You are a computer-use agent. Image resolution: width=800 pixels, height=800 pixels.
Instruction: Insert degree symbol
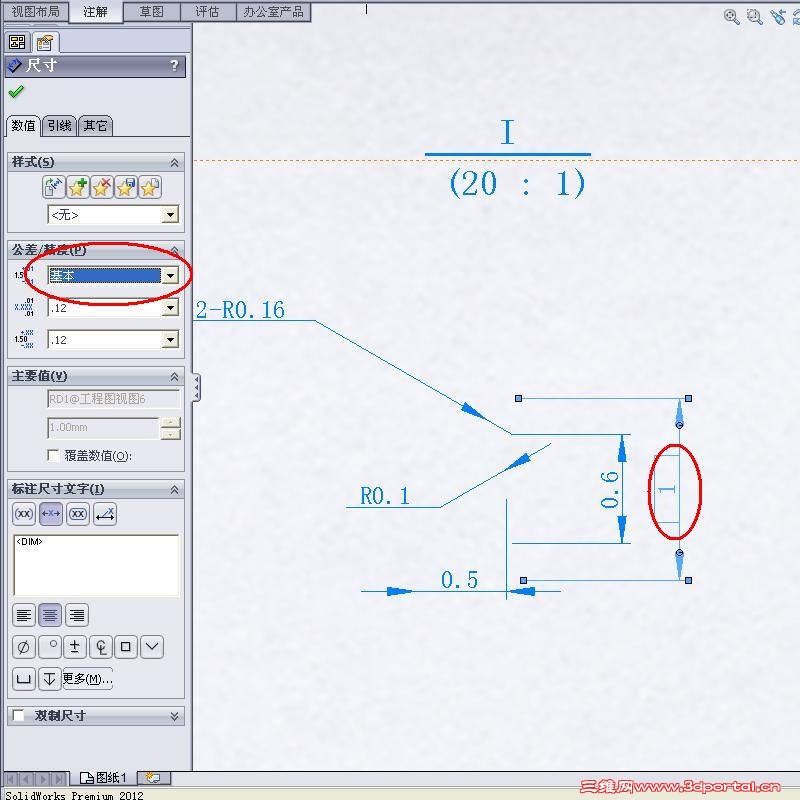click(50, 647)
